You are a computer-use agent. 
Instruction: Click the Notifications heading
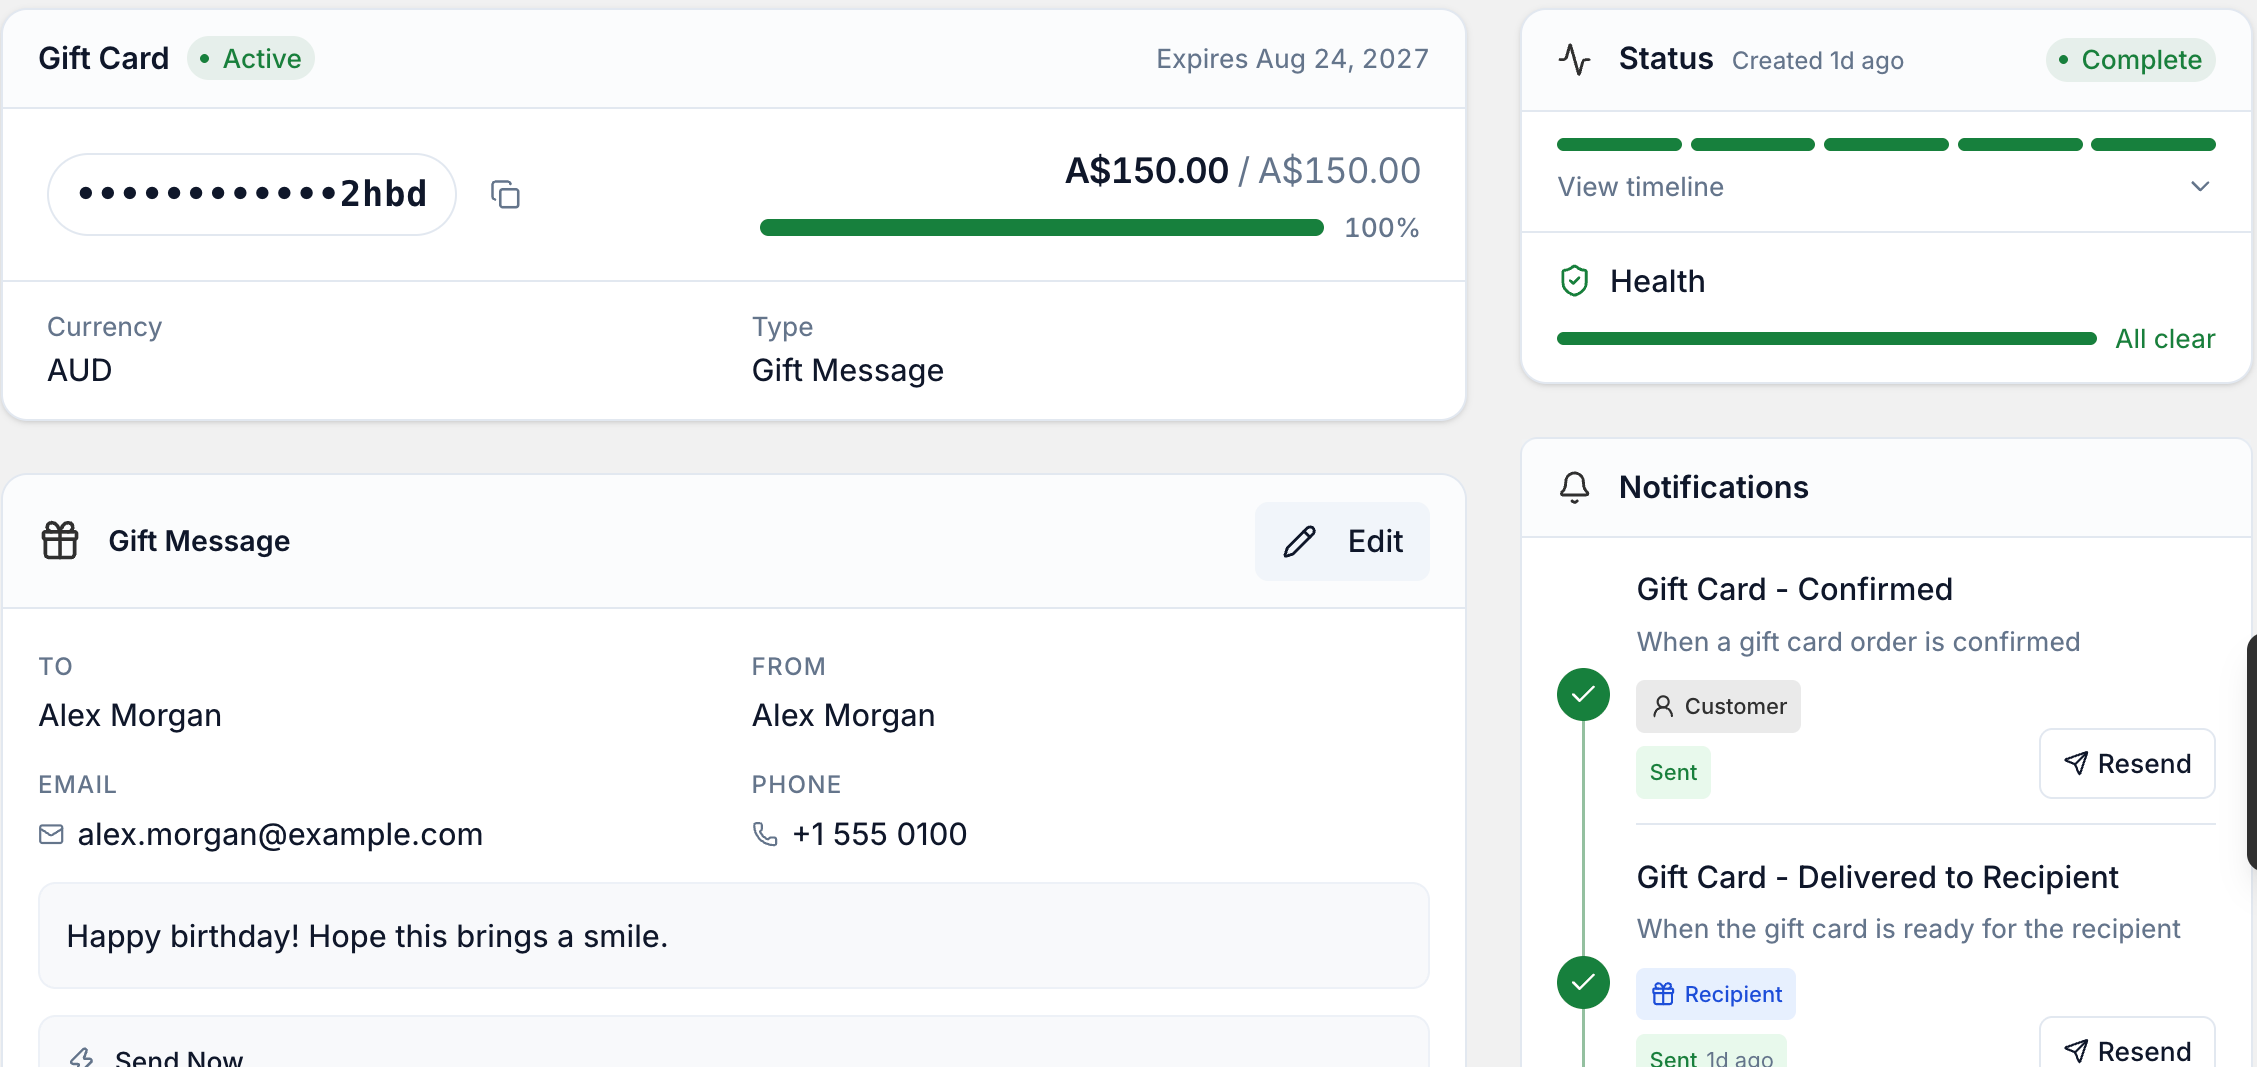[1713, 487]
